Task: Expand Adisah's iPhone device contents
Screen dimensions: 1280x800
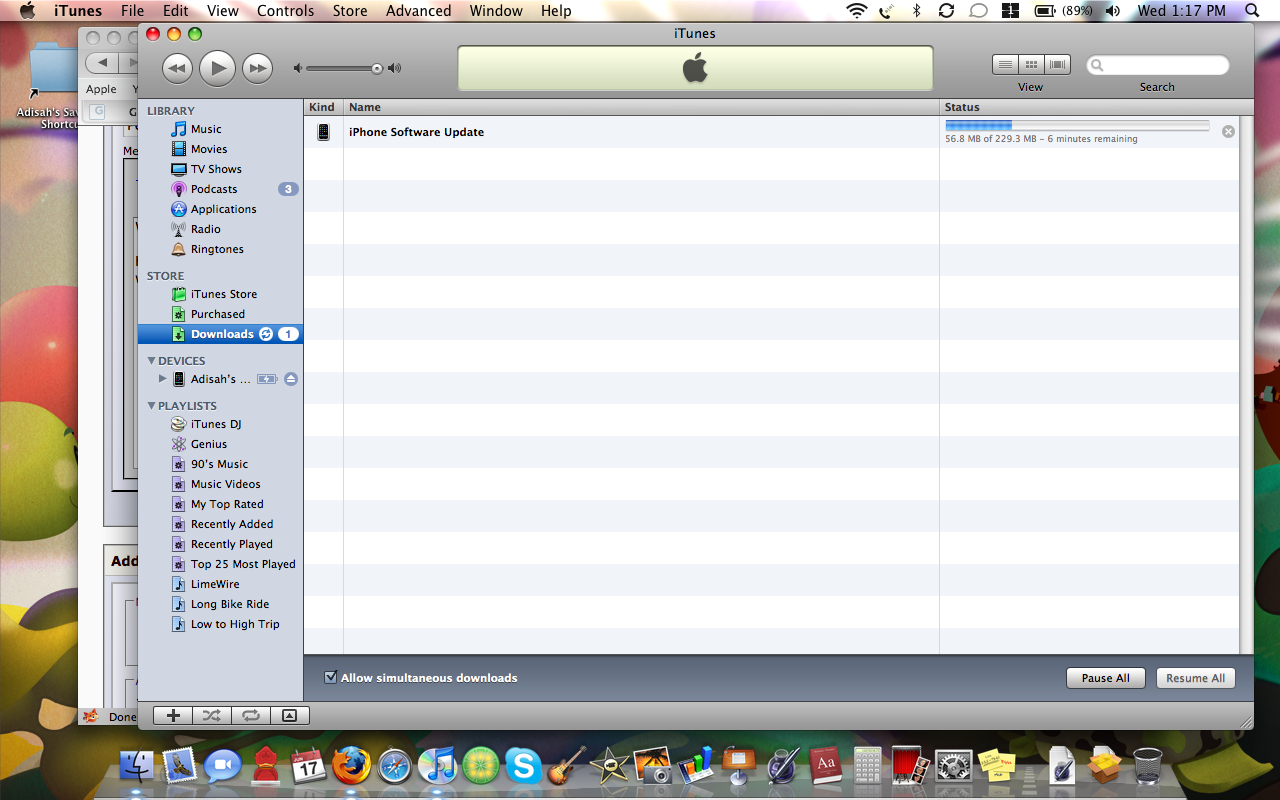Action: [163, 379]
